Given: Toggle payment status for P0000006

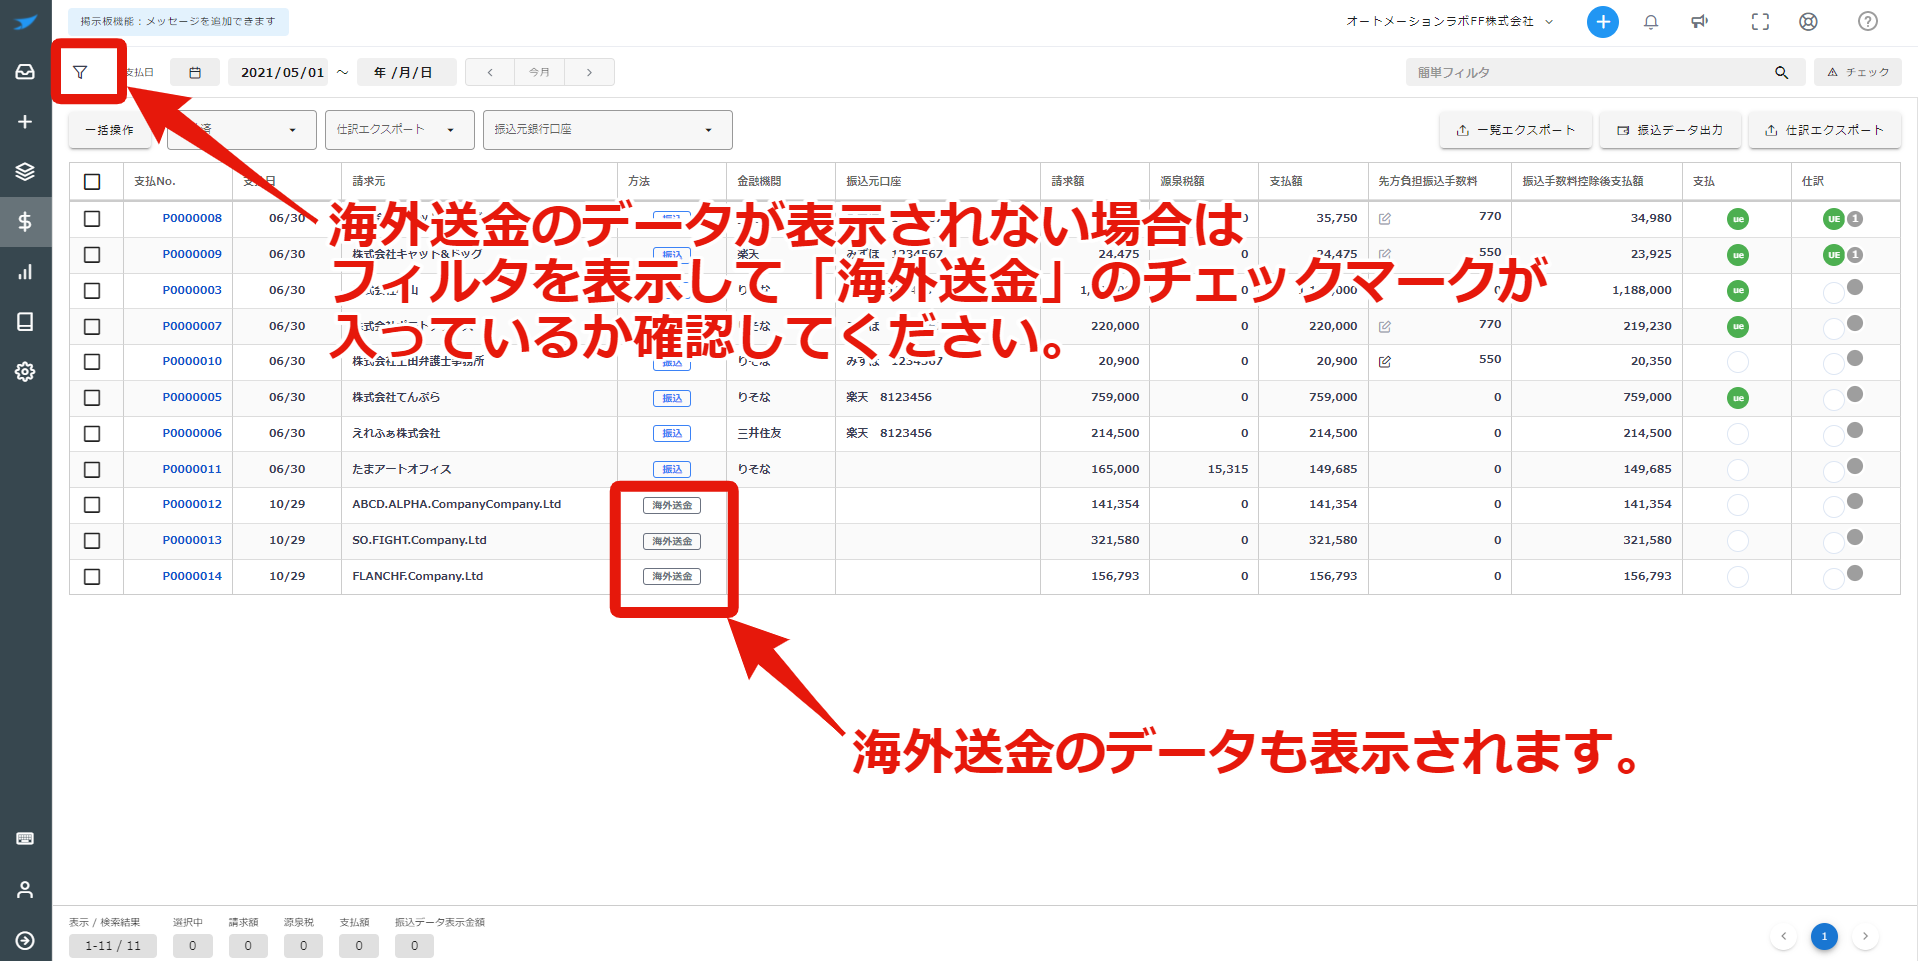Looking at the screenshot, I should [1738, 434].
